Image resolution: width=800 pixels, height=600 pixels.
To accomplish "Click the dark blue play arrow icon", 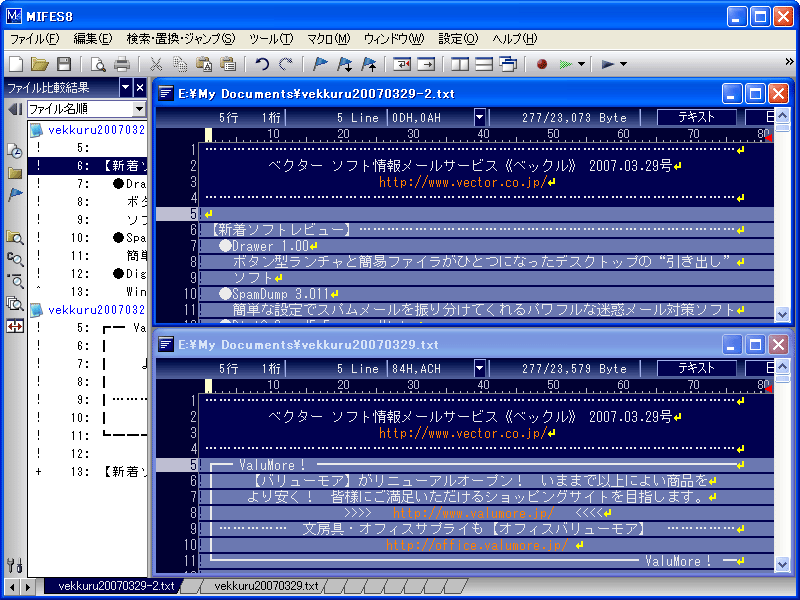I will point(607,64).
